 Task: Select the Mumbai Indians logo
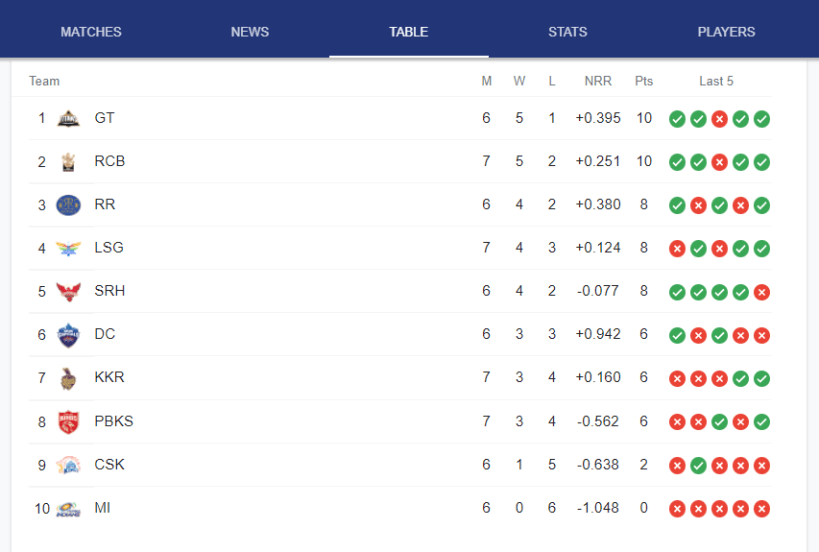tap(68, 509)
